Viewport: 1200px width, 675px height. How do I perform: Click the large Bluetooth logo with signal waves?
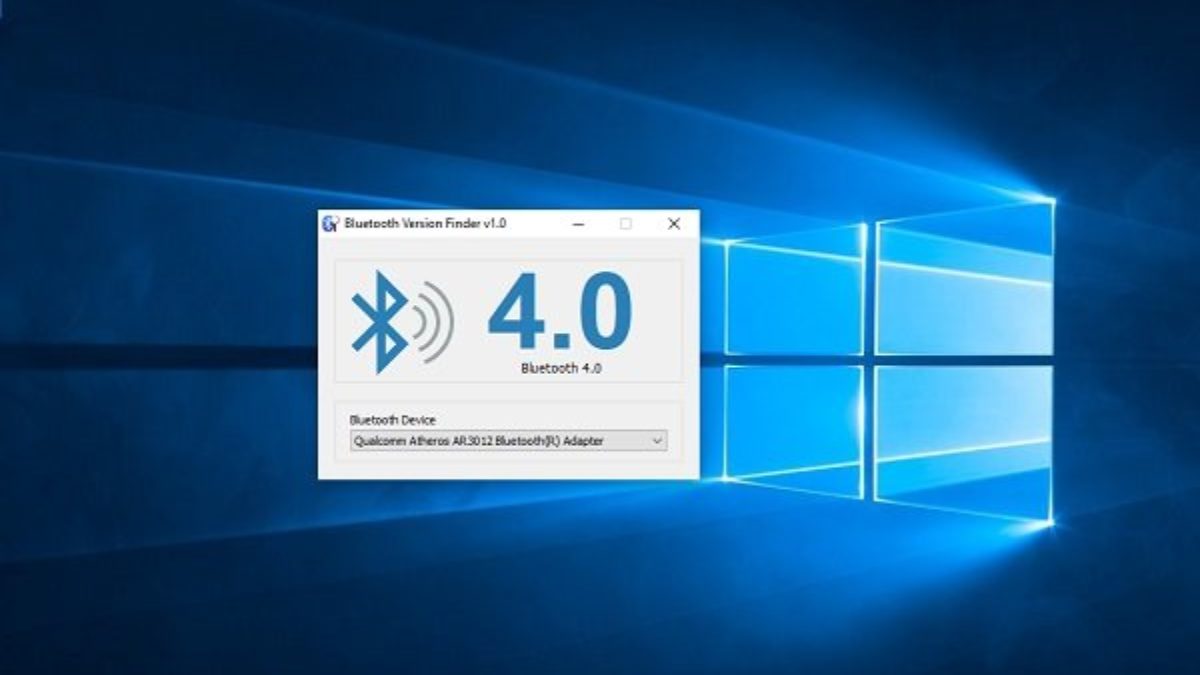tap(402, 321)
